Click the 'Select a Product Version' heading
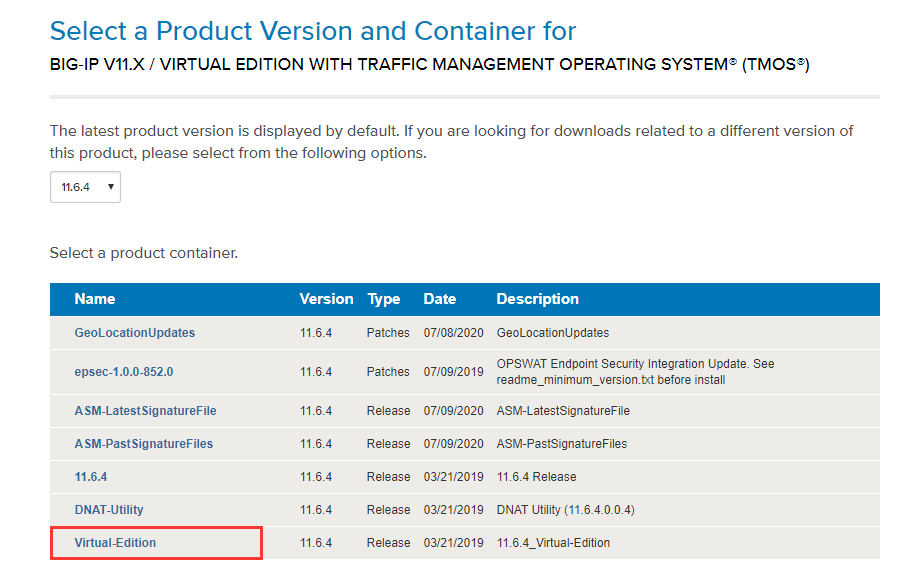The image size is (923, 577). [x=312, y=31]
